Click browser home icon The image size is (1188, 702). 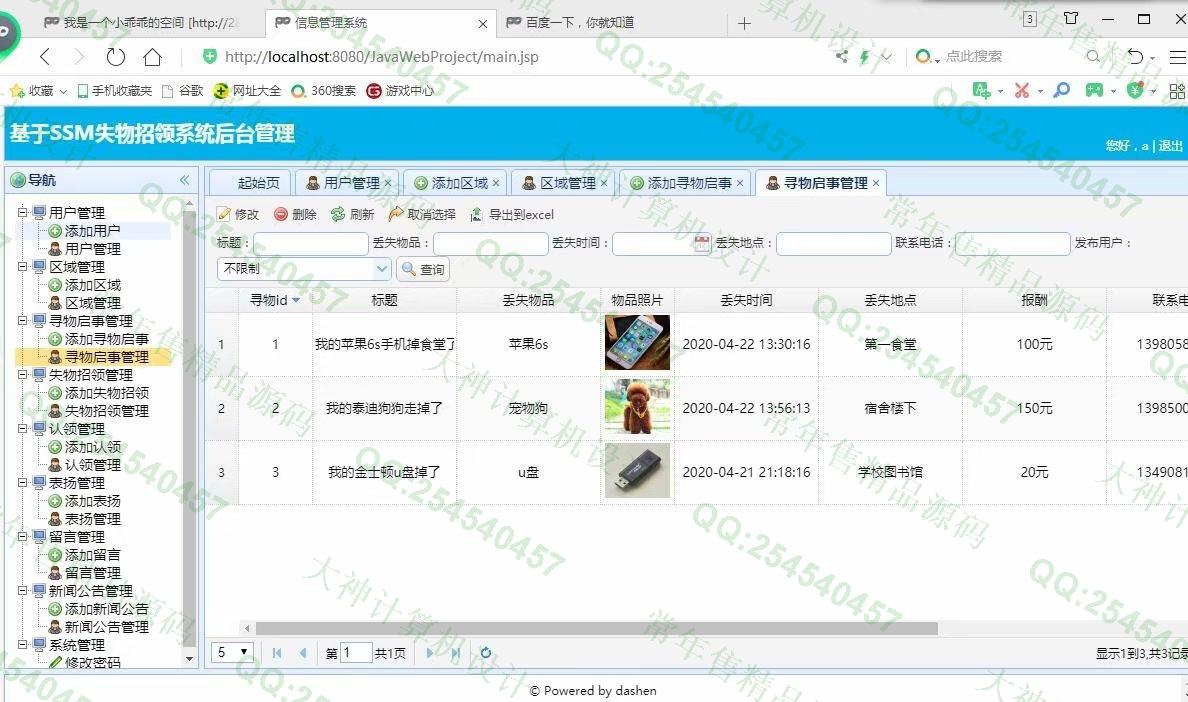pos(152,57)
